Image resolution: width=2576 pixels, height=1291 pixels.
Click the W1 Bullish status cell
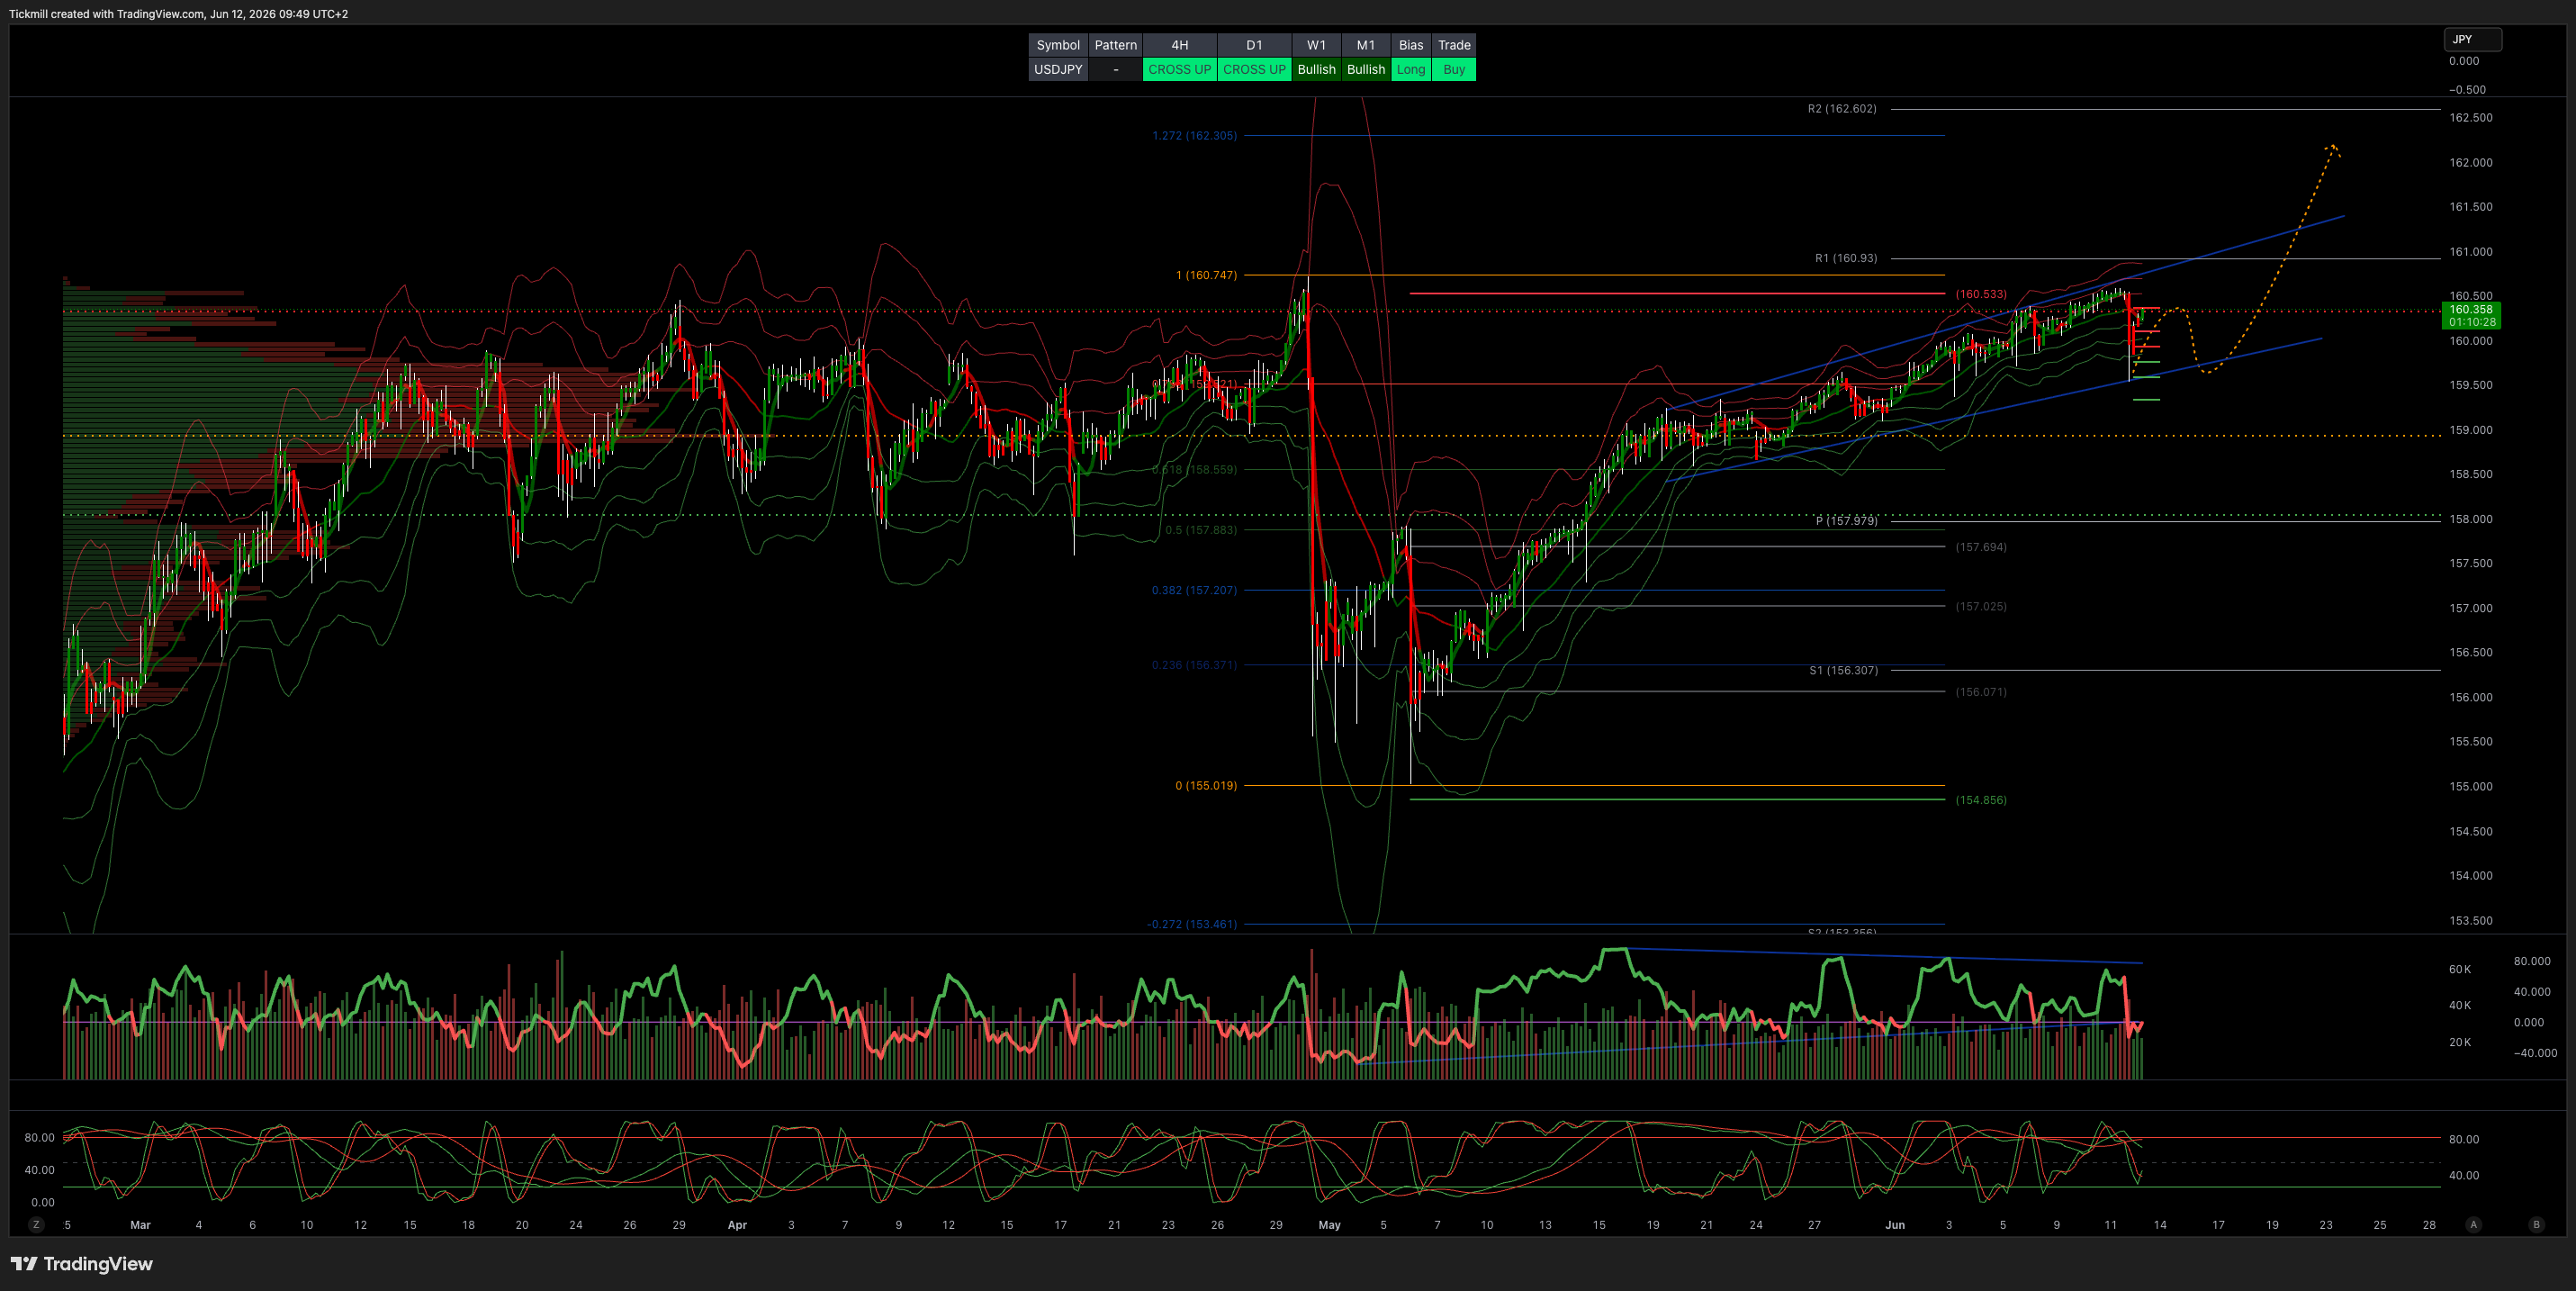pos(1316,69)
